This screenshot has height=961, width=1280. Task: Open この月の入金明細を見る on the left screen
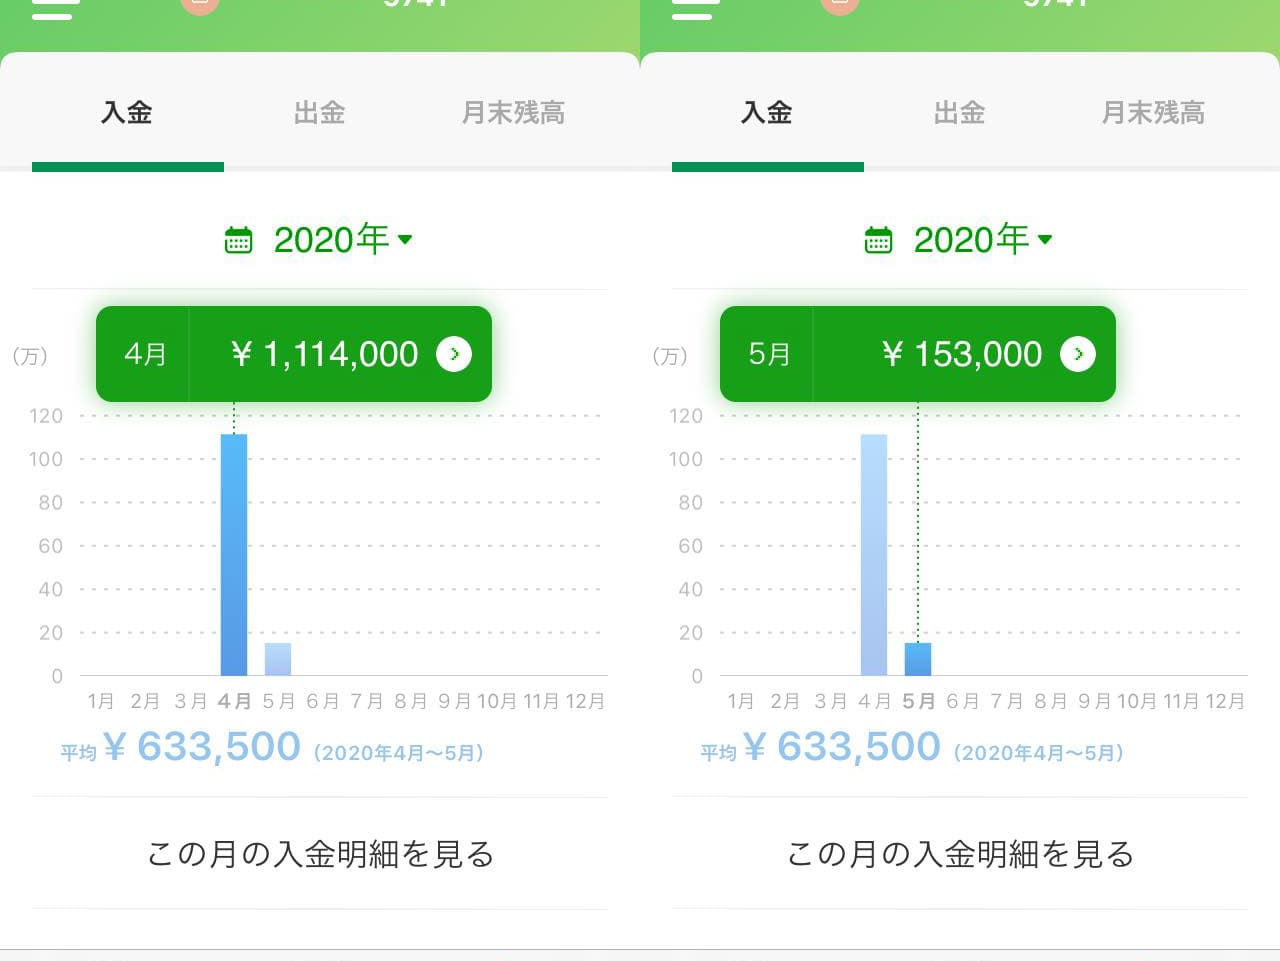pyautogui.click(x=320, y=854)
